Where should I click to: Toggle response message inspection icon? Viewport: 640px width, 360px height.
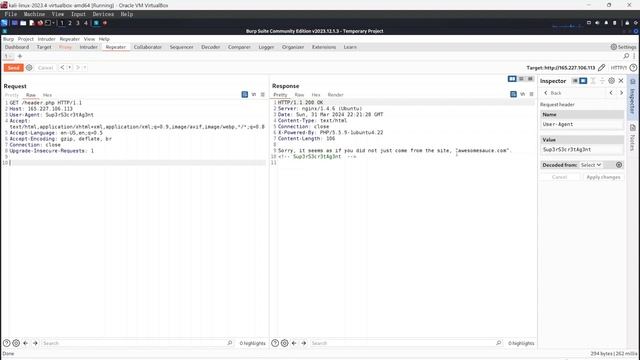[x=513, y=94]
